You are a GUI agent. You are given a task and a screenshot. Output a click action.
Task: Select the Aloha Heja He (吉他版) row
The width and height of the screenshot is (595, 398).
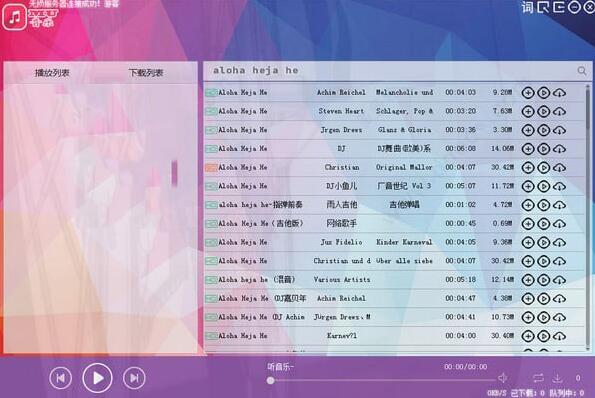tap(395, 224)
